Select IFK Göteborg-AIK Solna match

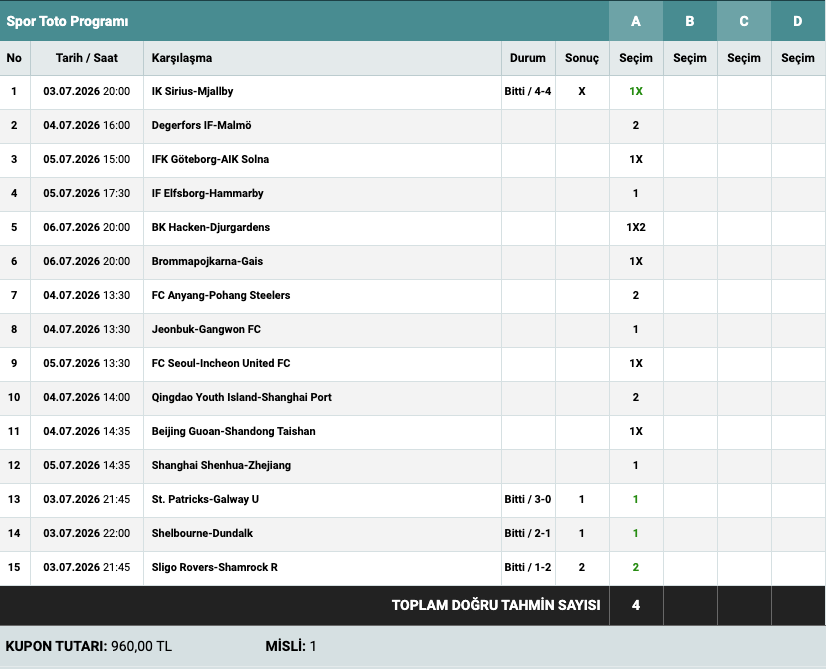pyautogui.click(x=210, y=159)
